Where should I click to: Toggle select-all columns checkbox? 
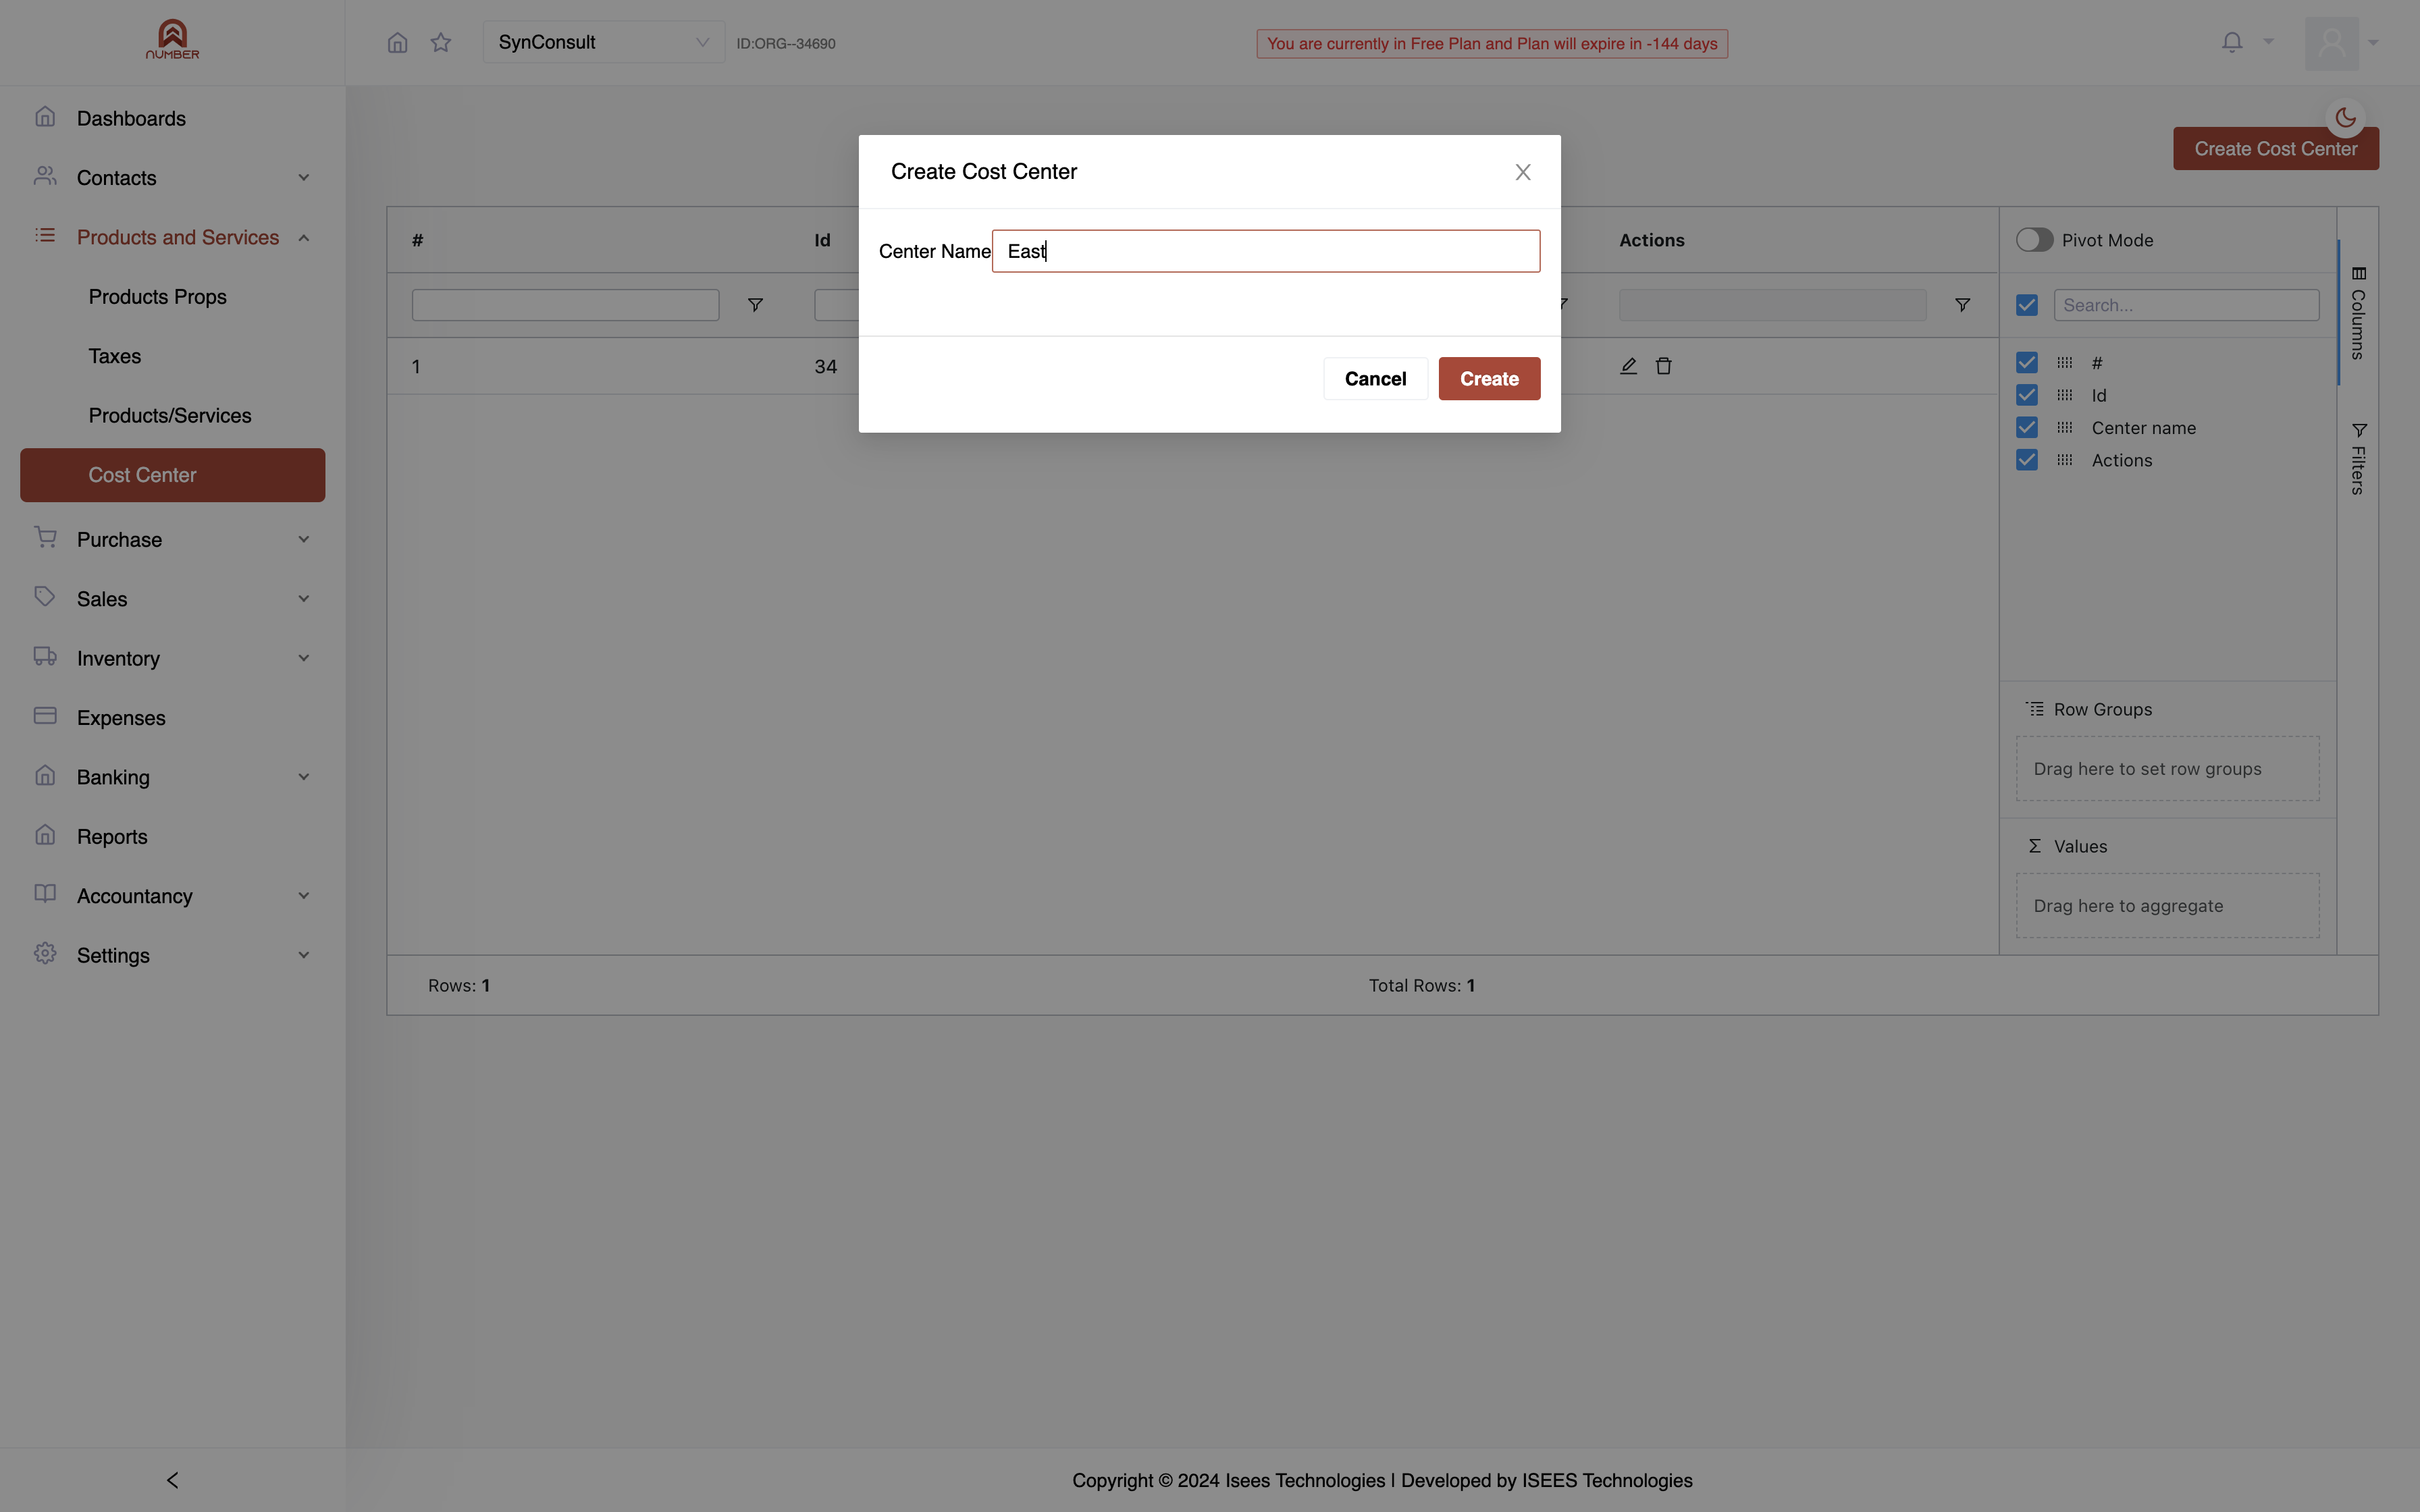click(2027, 305)
